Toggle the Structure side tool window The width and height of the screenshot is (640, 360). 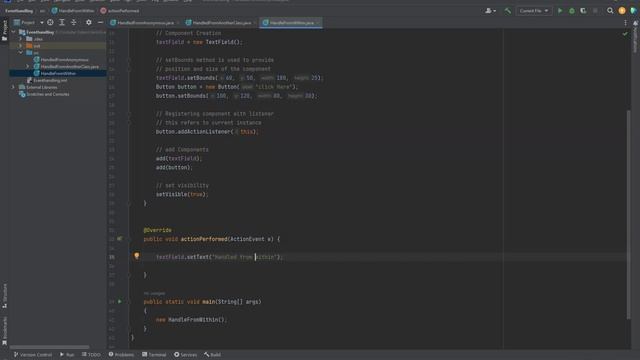pyautogui.click(x=4, y=296)
